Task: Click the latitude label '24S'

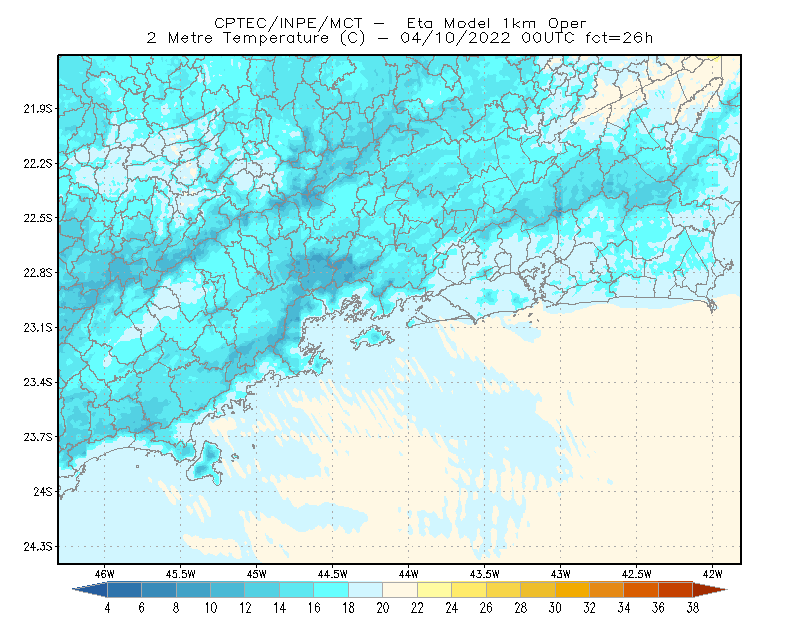Action: pos(43,491)
